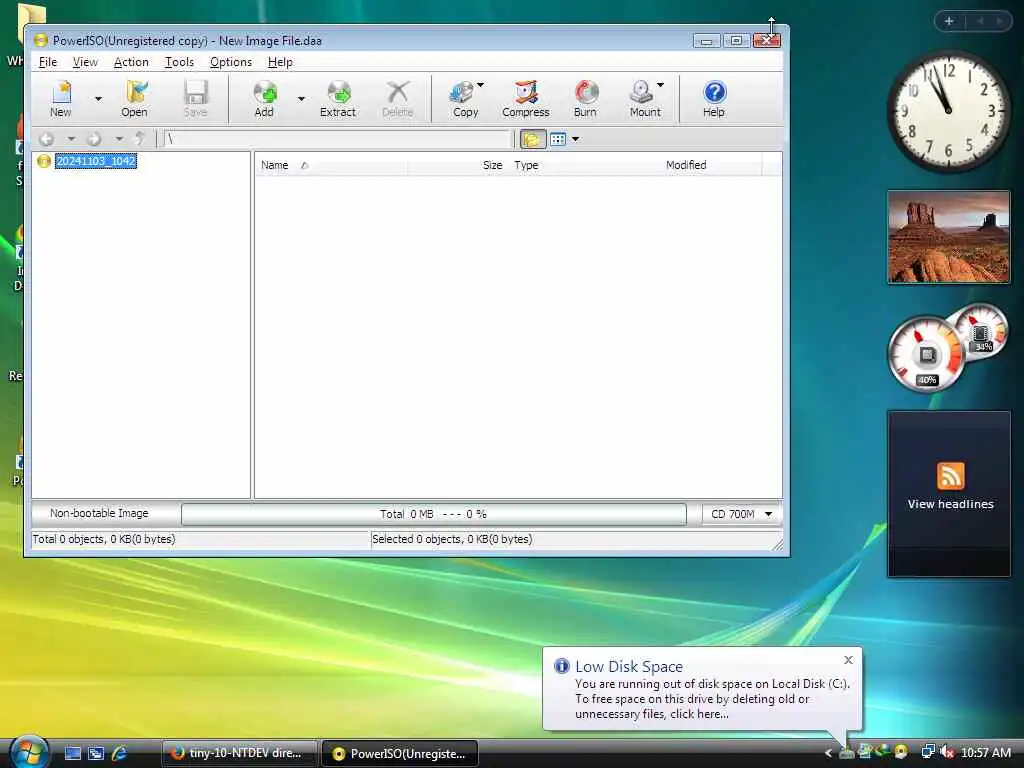
Task: Click the Delete toolbar icon
Action: [398, 99]
